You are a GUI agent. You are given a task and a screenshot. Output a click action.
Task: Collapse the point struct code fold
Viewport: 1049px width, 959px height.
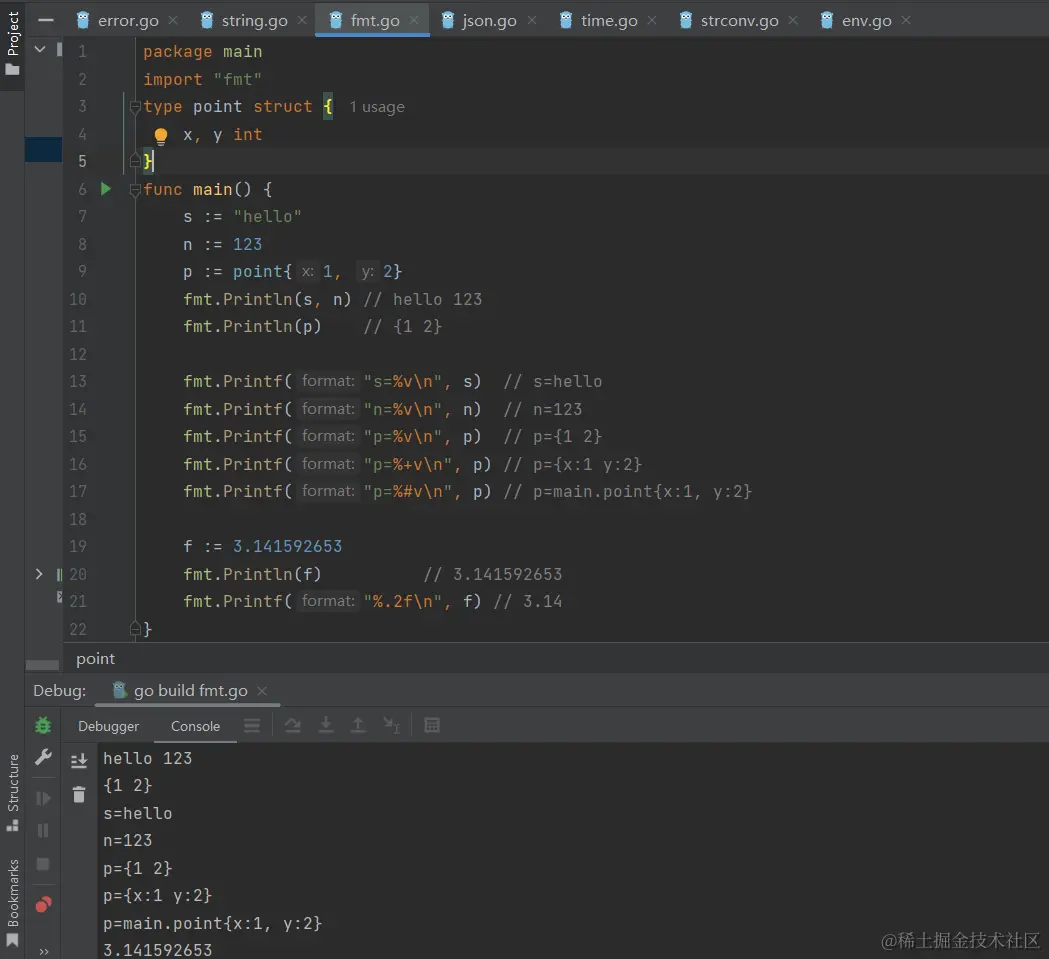click(x=135, y=107)
